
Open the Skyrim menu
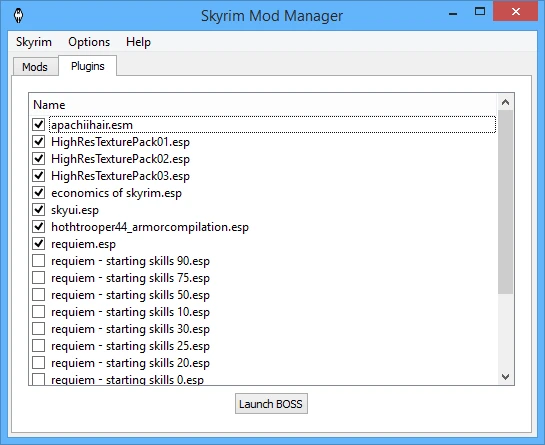click(34, 42)
